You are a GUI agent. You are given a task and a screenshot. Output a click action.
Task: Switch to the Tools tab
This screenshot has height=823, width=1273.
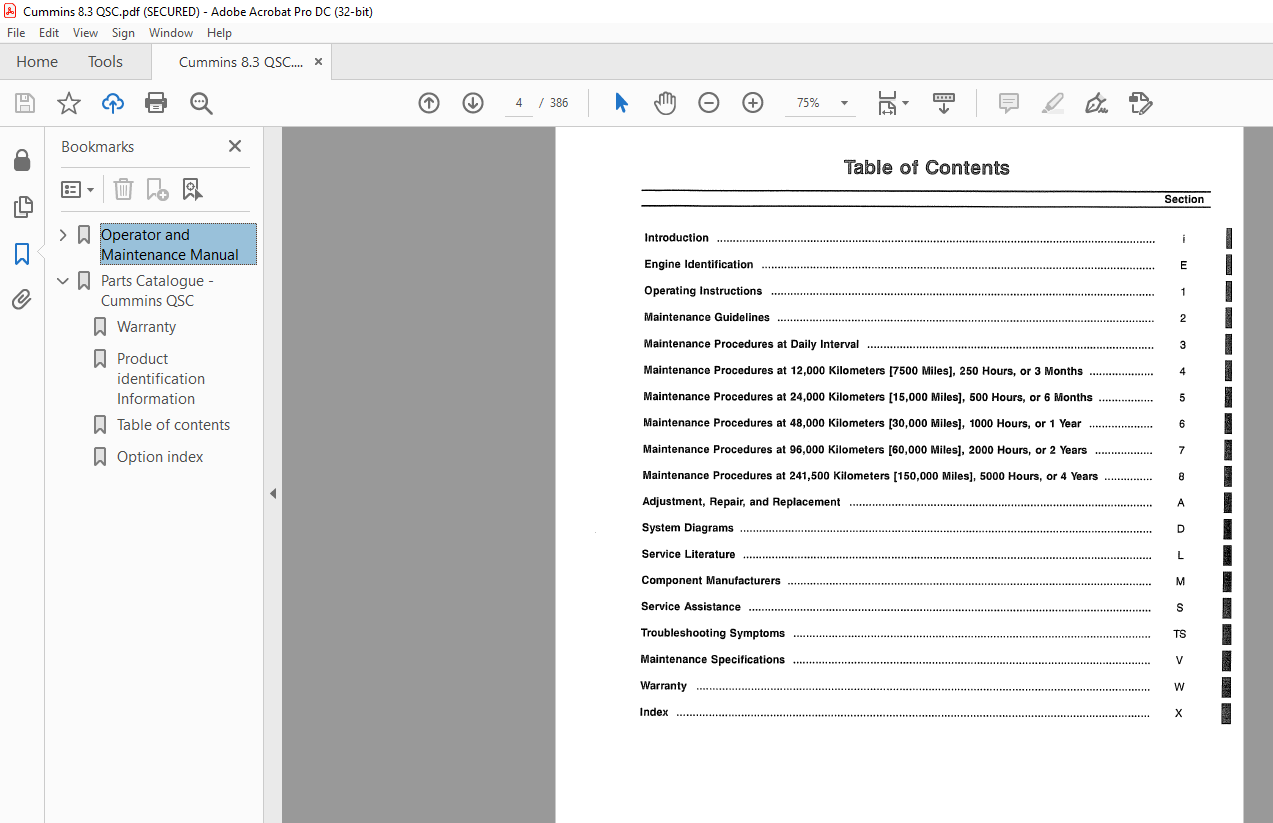[105, 62]
